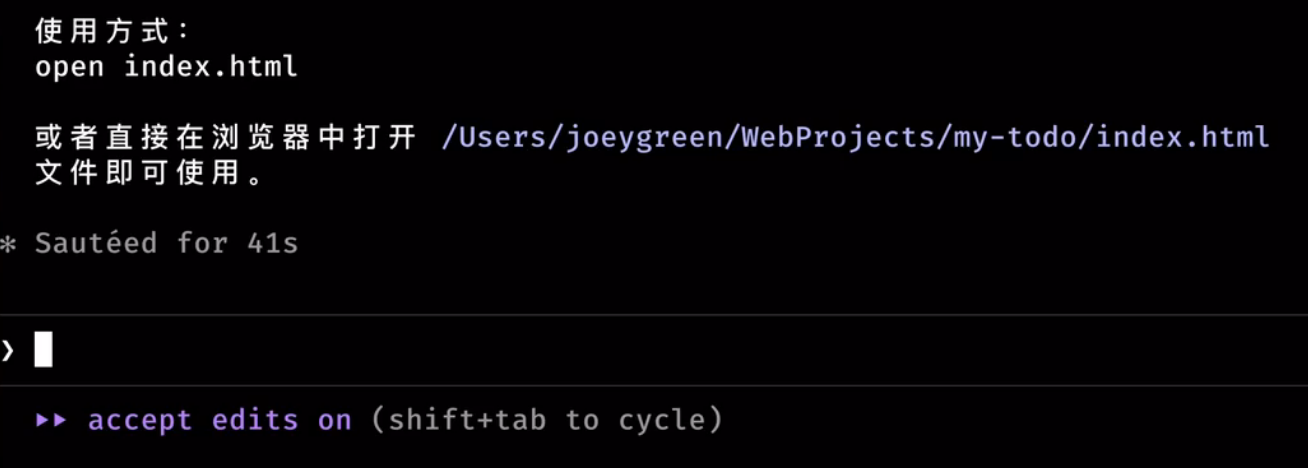Click the "WebProjects" segment of the path
1308x468 pixels.
point(836,136)
